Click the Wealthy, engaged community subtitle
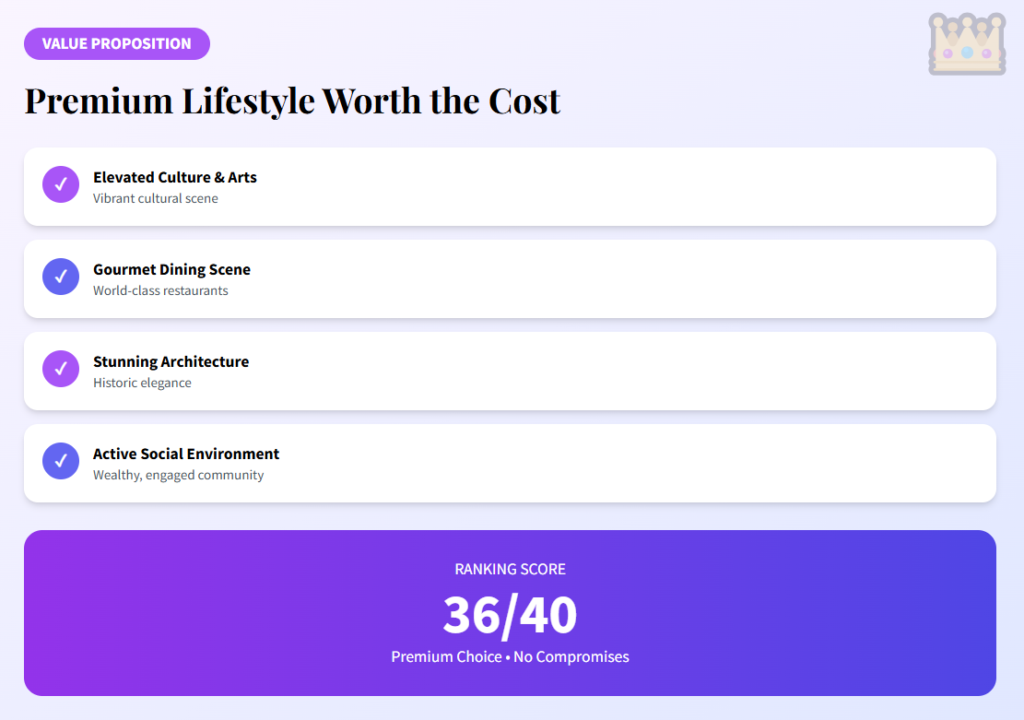The width and height of the screenshot is (1024, 720). [178, 475]
